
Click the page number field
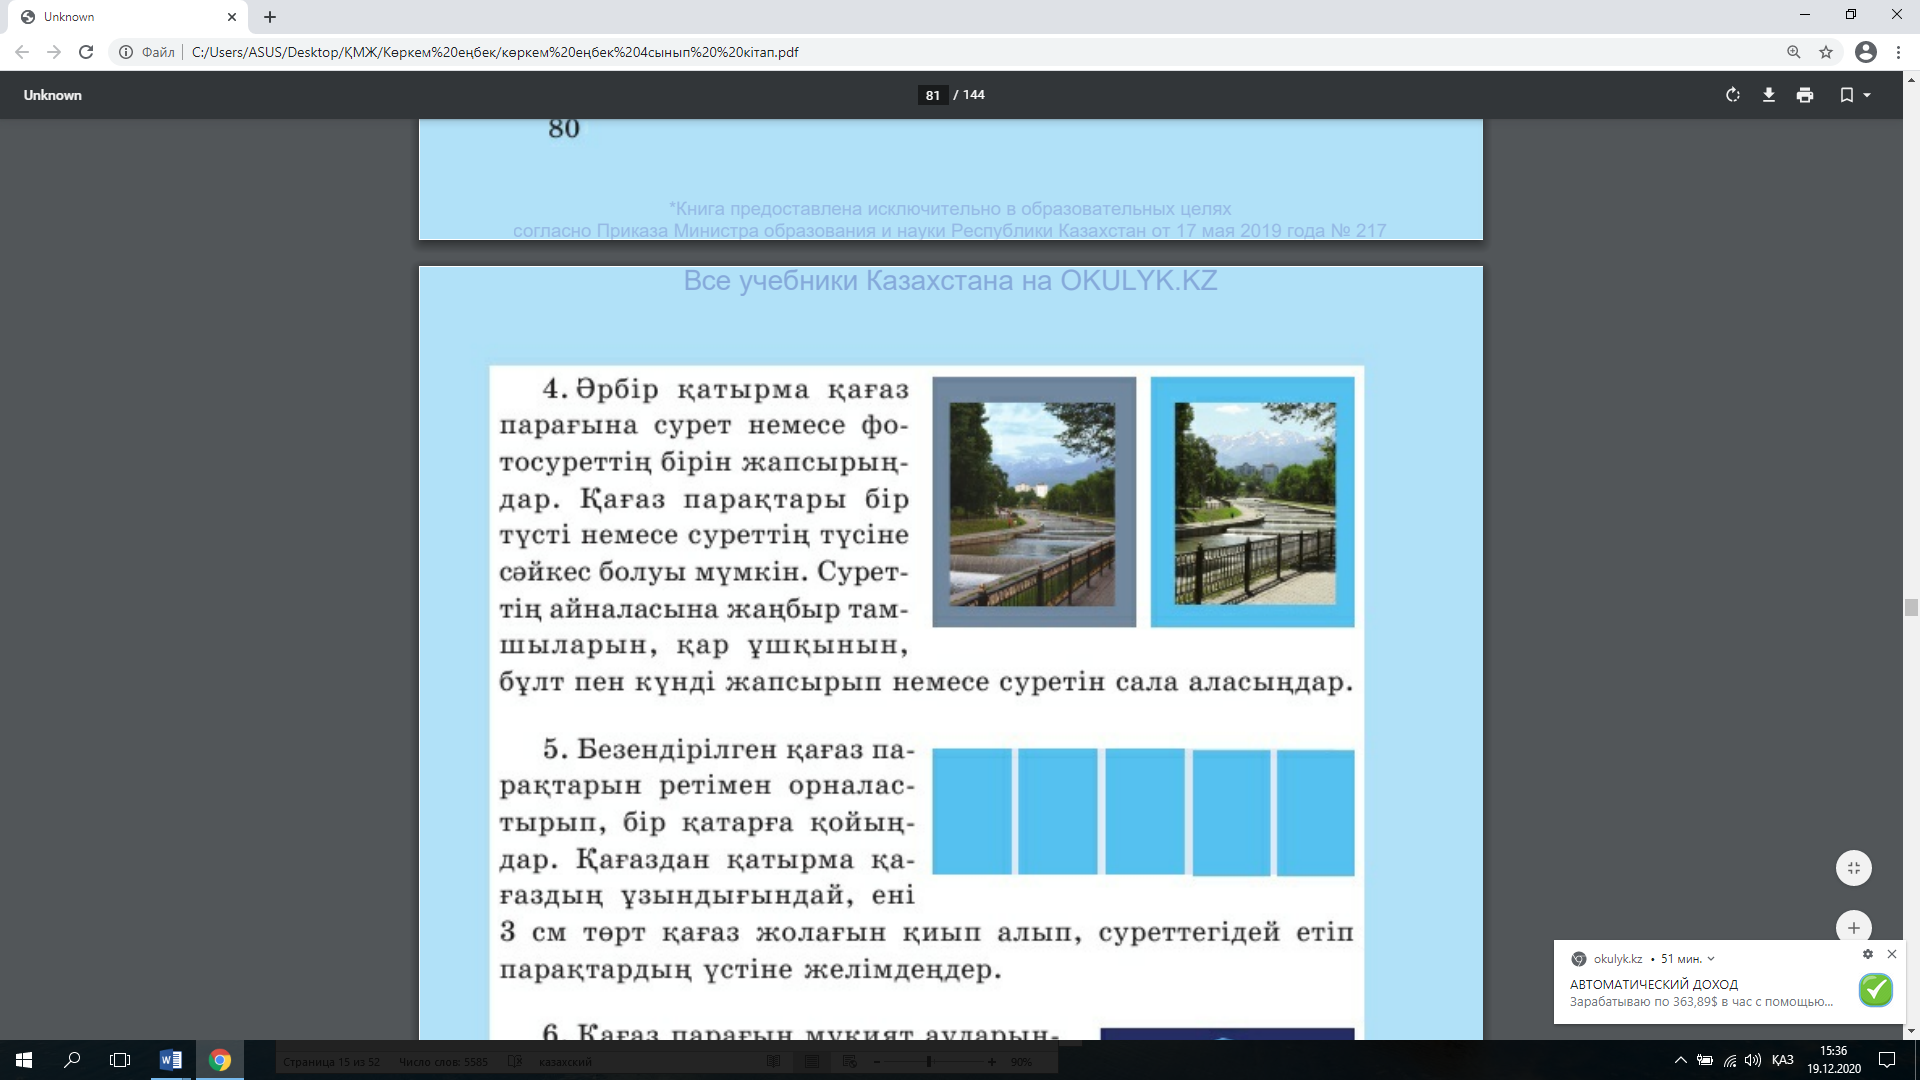pos(932,95)
